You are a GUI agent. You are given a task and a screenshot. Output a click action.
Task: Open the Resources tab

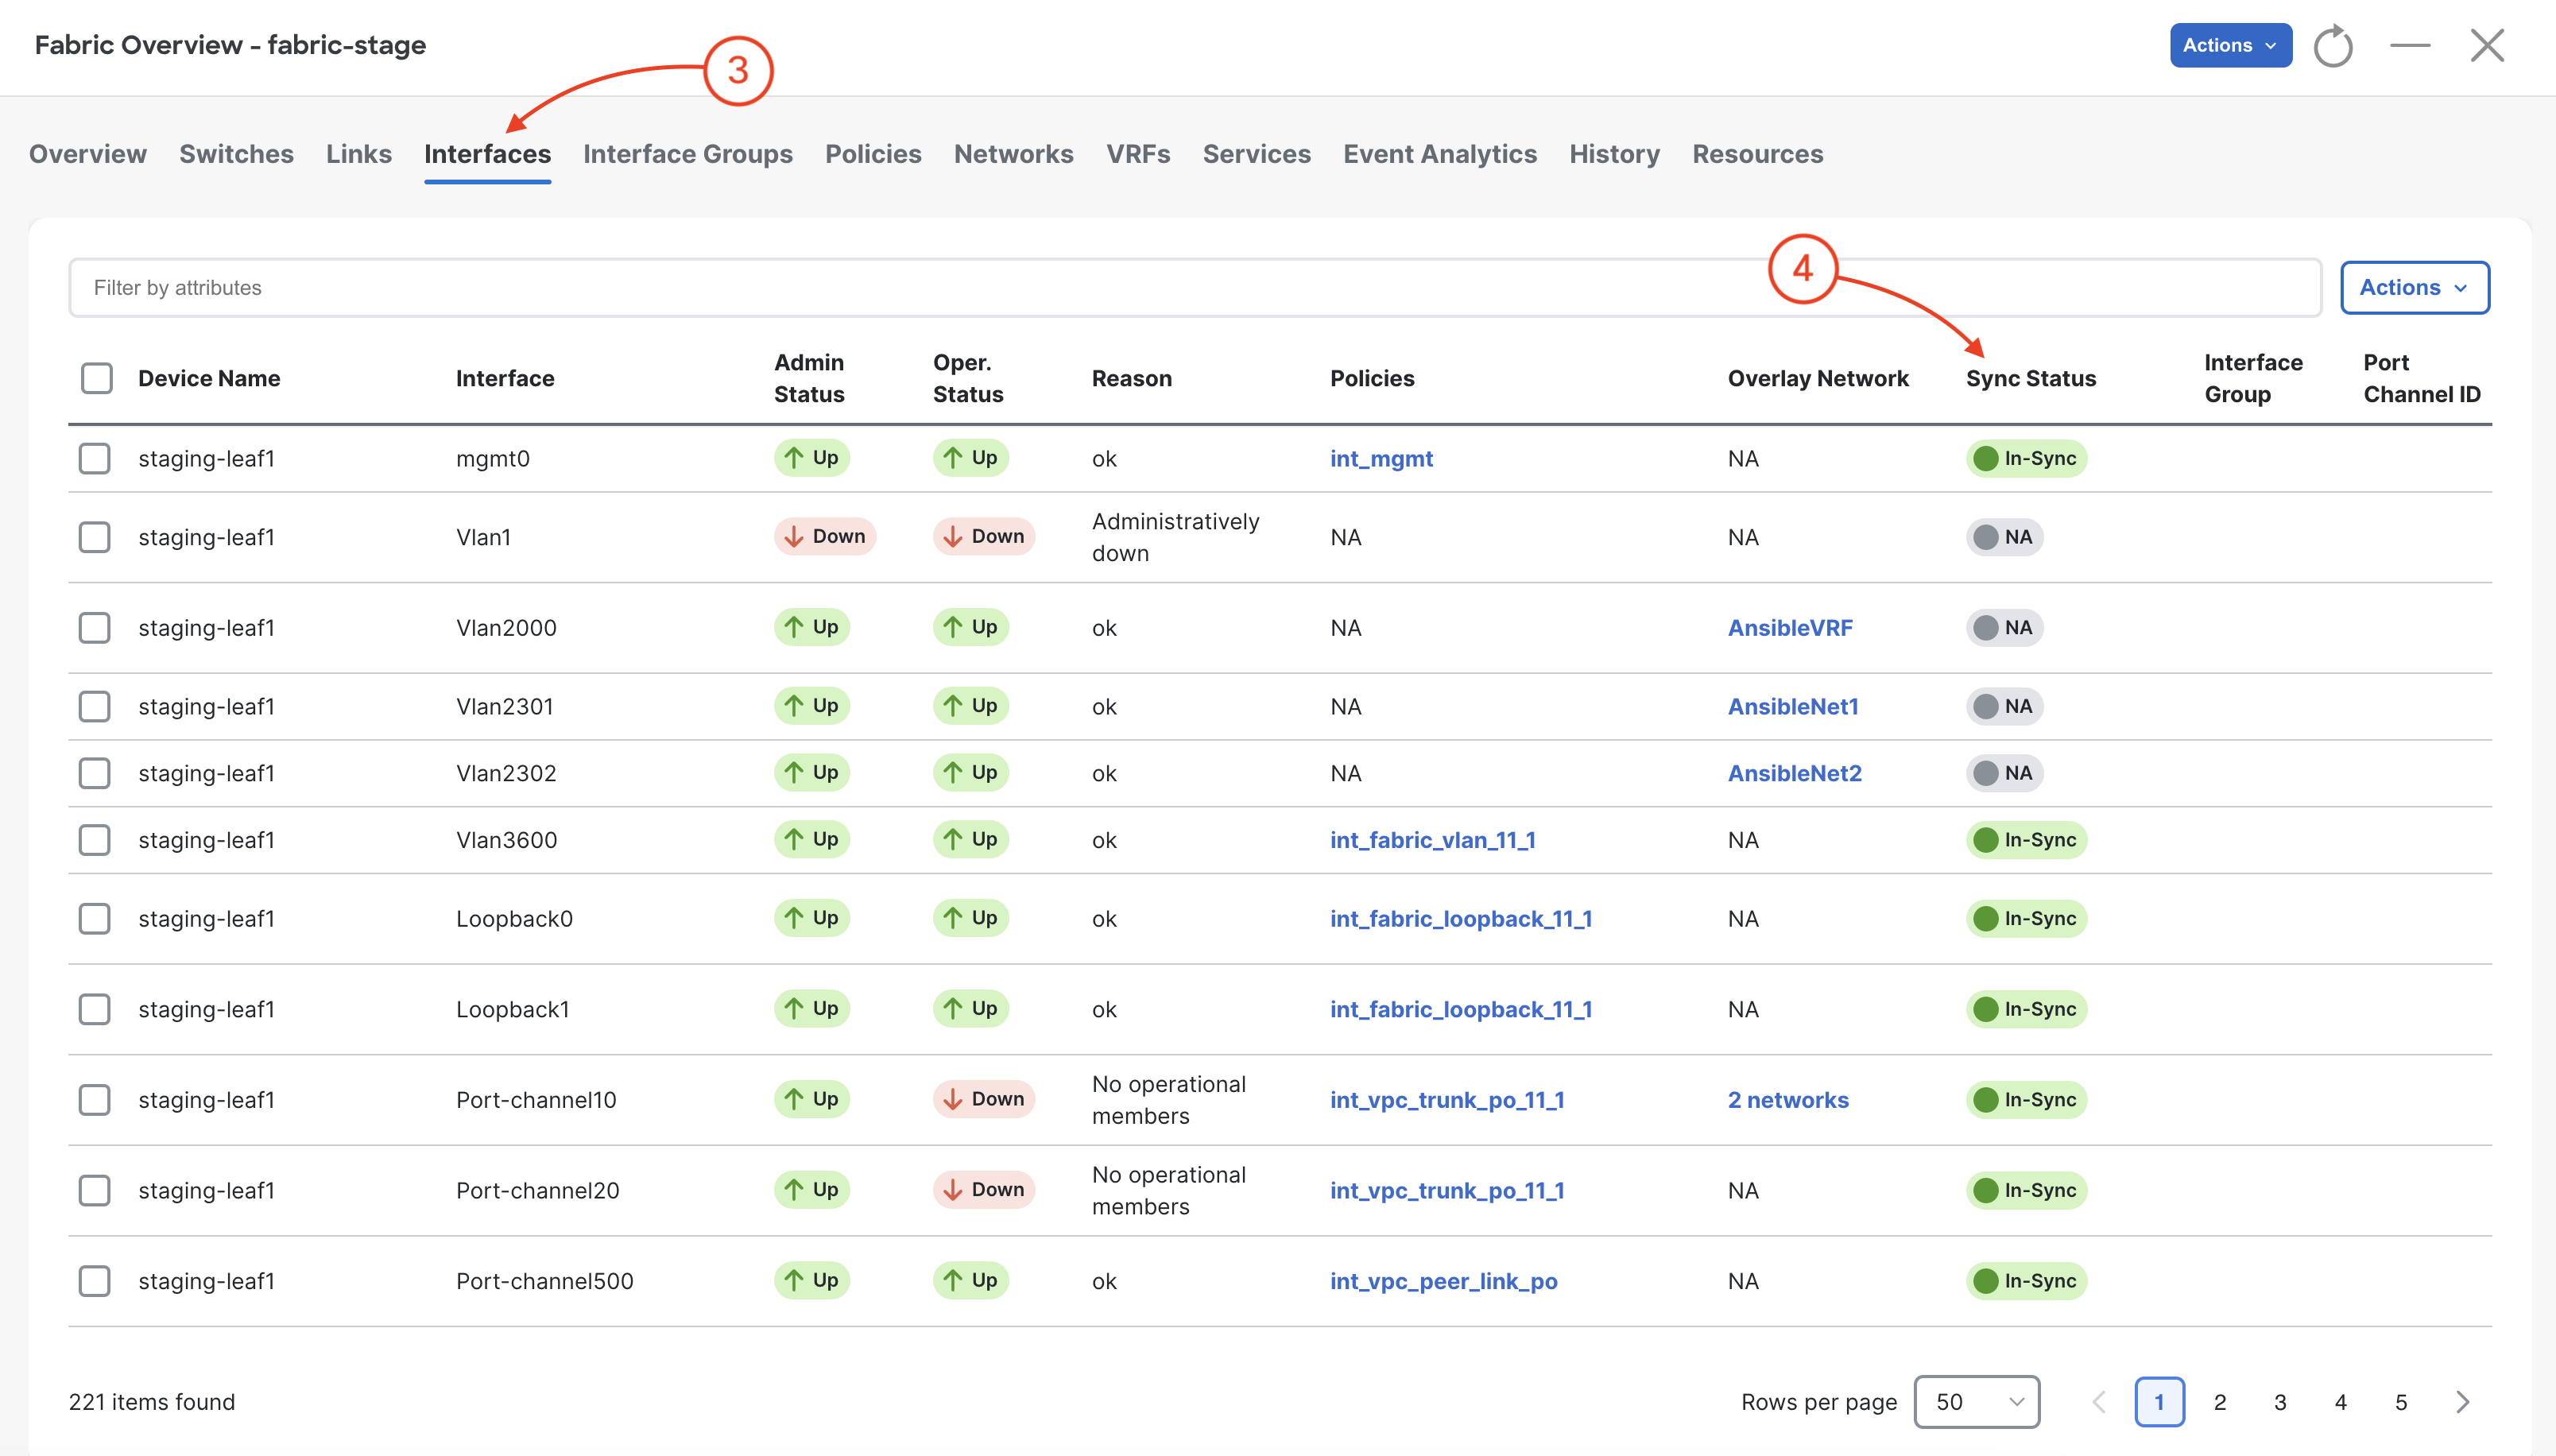(1758, 154)
